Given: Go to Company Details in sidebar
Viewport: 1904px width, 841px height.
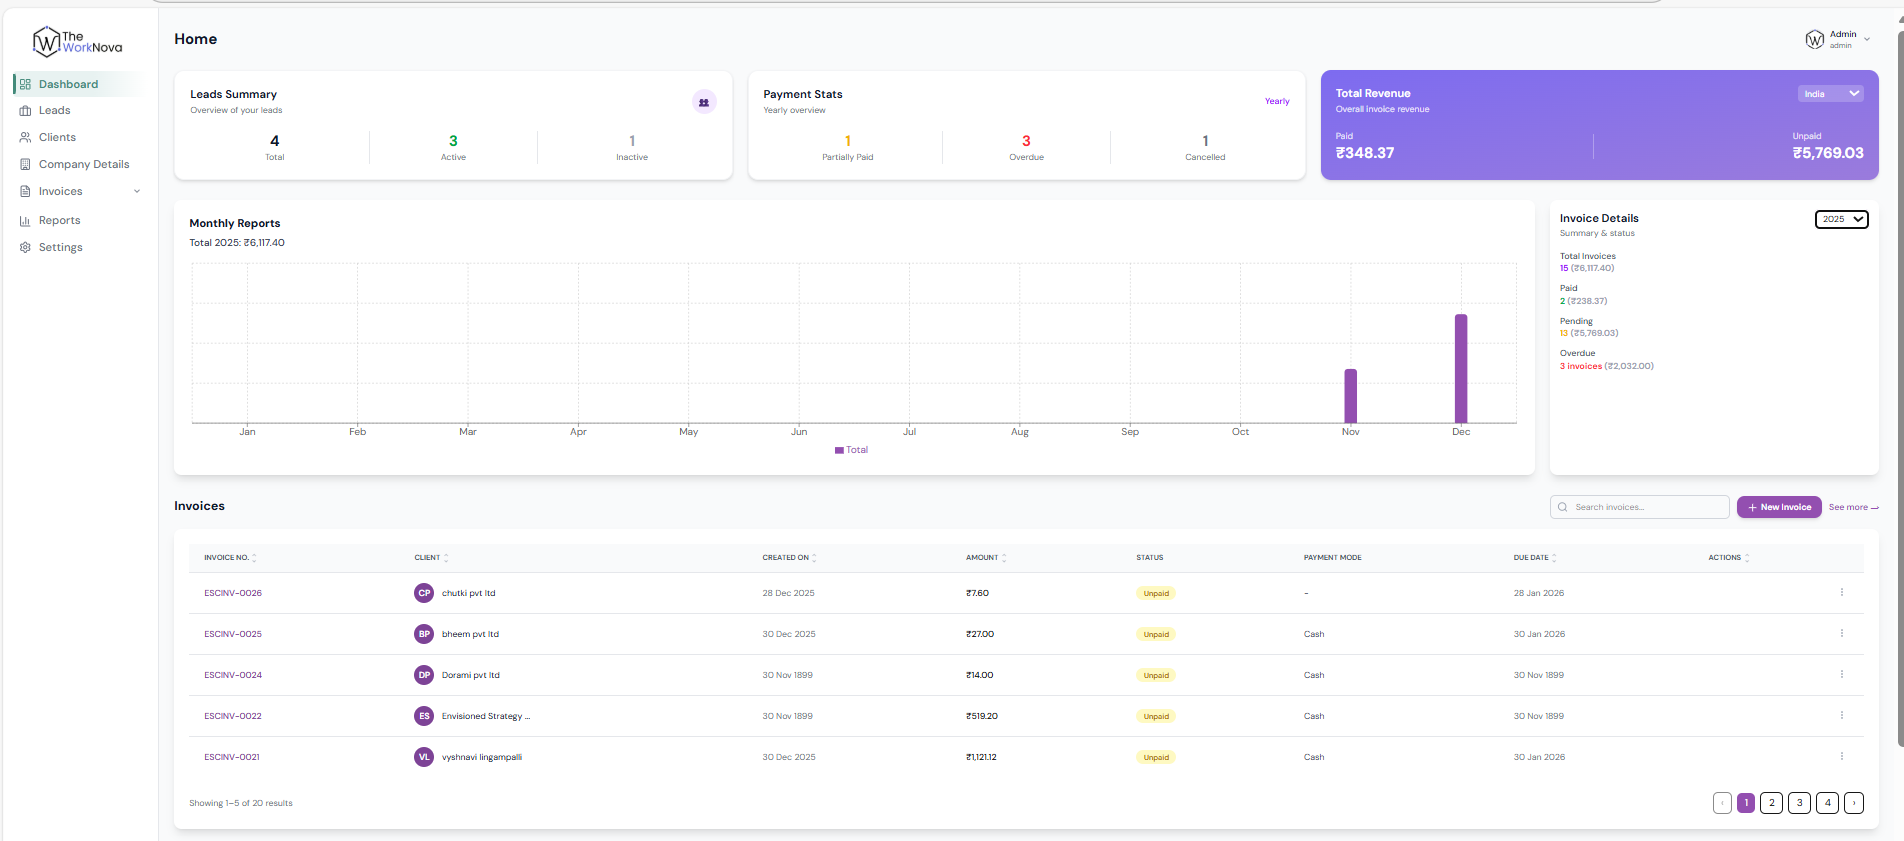Looking at the screenshot, I should 84,165.
